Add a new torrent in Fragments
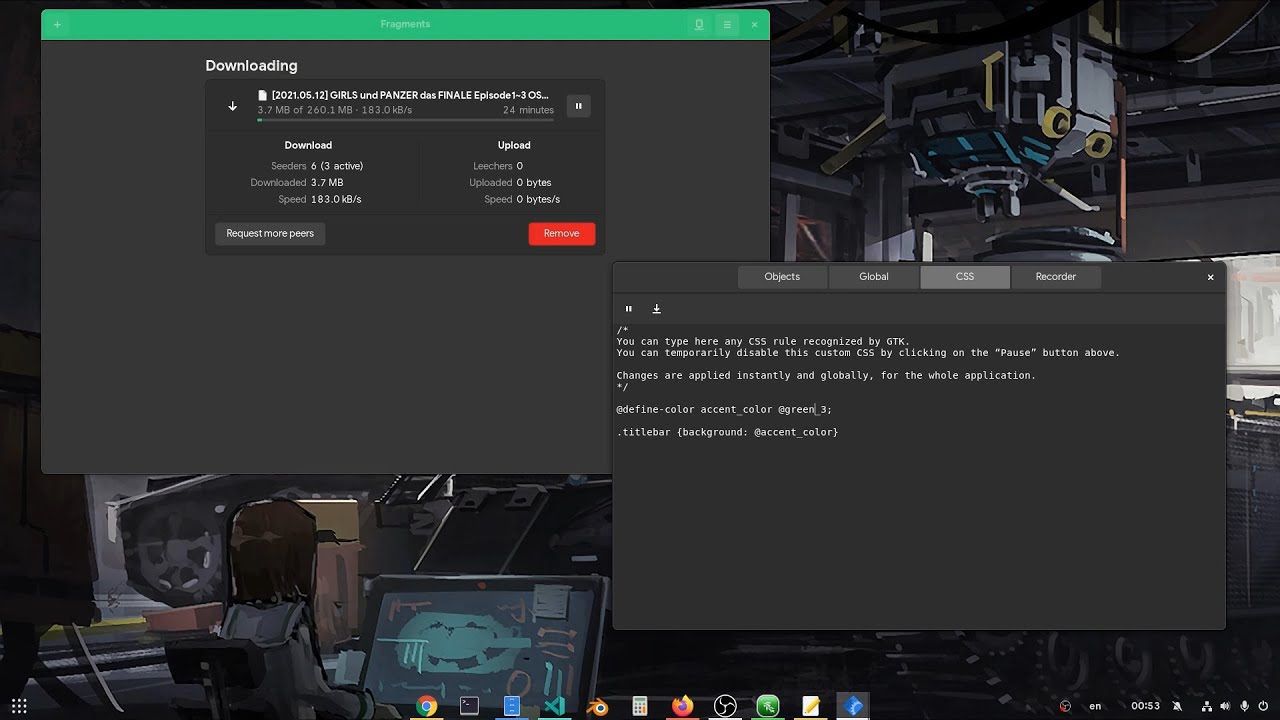 tap(57, 25)
